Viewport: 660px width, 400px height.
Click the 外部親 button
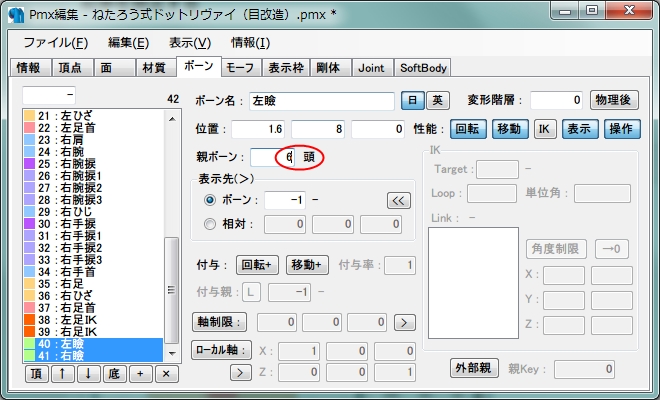click(474, 368)
